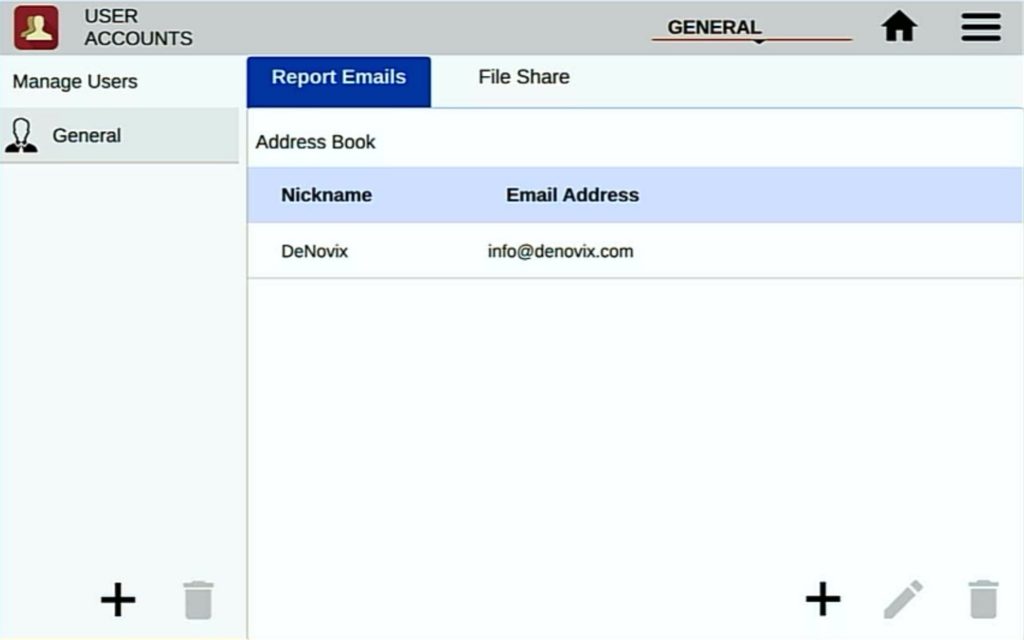Open the GENERAL account dropdown
Image resolution: width=1024 pixels, height=640 pixels.
752,28
